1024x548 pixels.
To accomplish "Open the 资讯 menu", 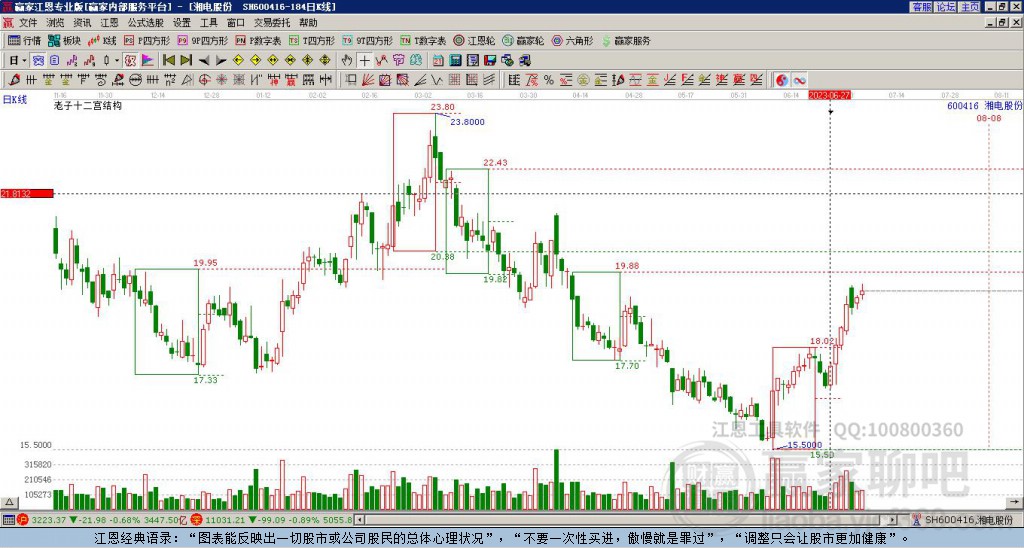I will (82, 23).
